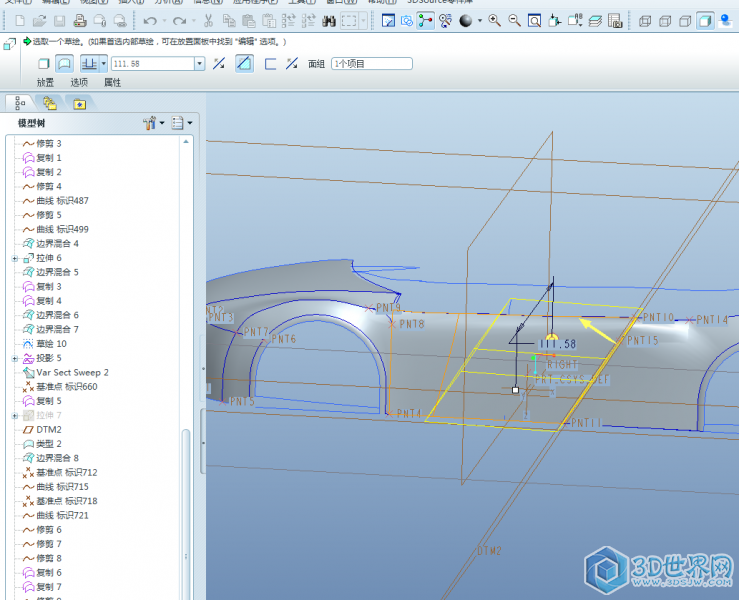Click the model tree Show list icon
Screen dimensions: 739x600
(177, 123)
